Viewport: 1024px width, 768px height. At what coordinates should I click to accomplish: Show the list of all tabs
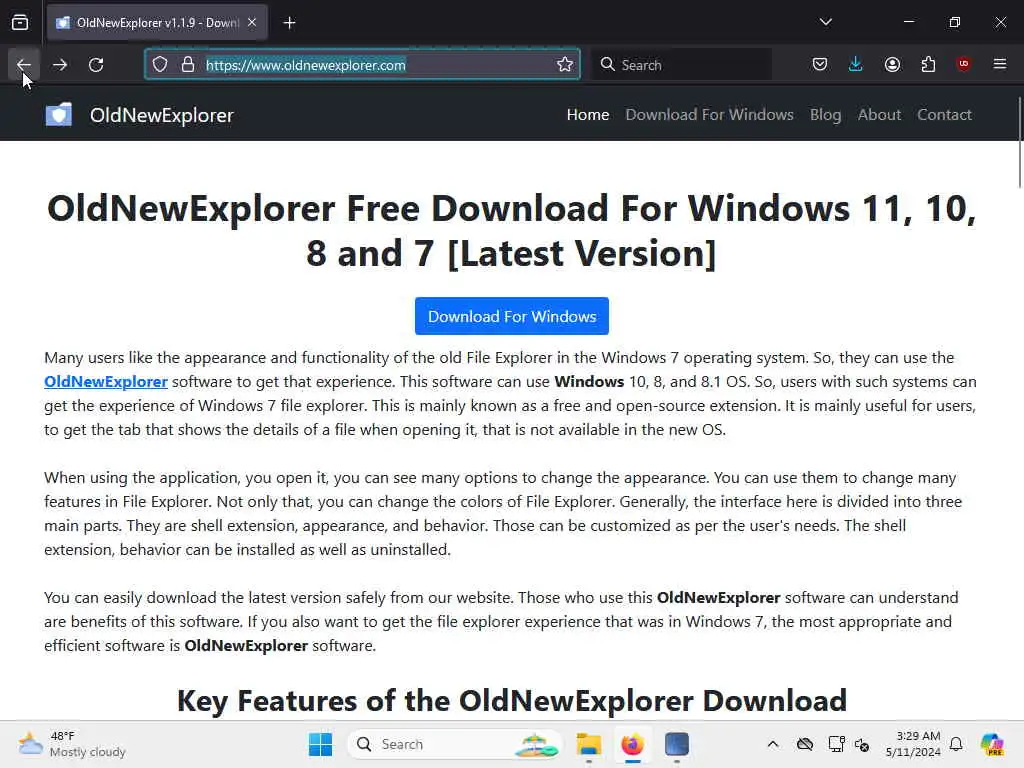(825, 22)
